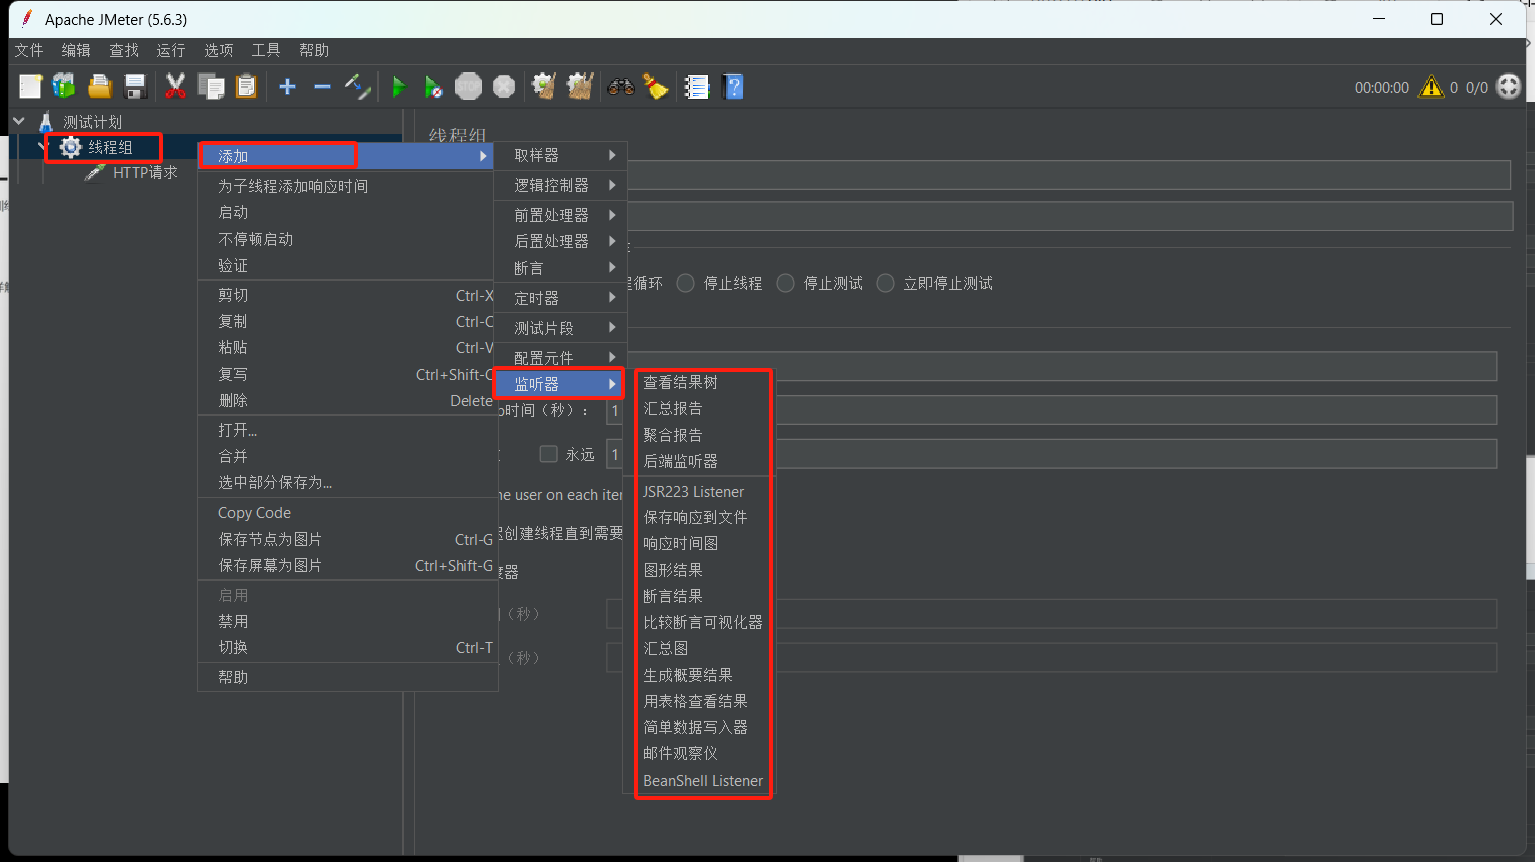The width and height of the screenshot is (1535, 862).
Task: Click the Search binoculars icon
Action: (x=620, y=87)
